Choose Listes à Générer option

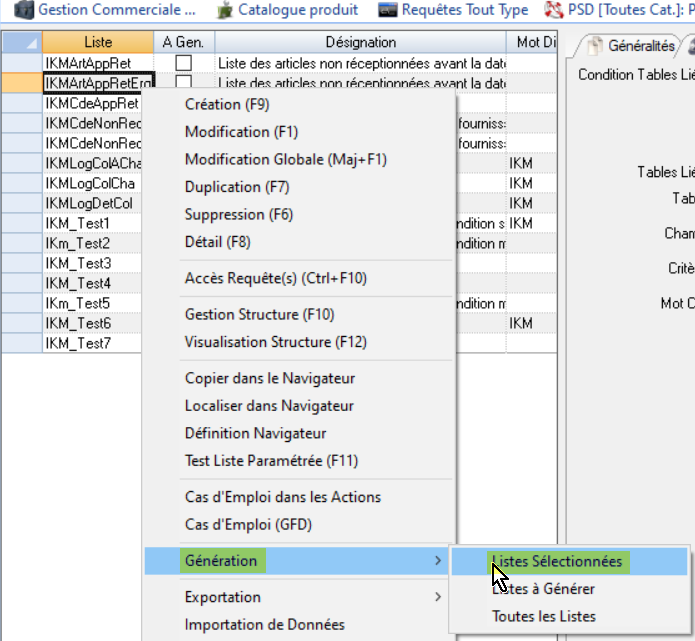click(543, 589)
